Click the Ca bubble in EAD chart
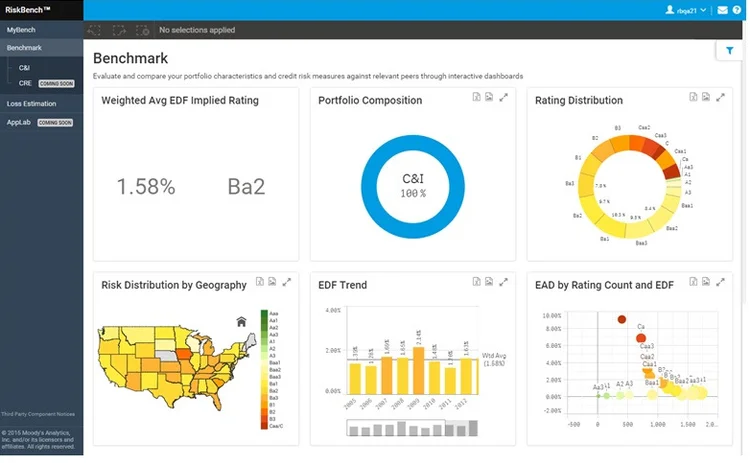The height and width of the screenshot is (463, 750). point(641,338)
